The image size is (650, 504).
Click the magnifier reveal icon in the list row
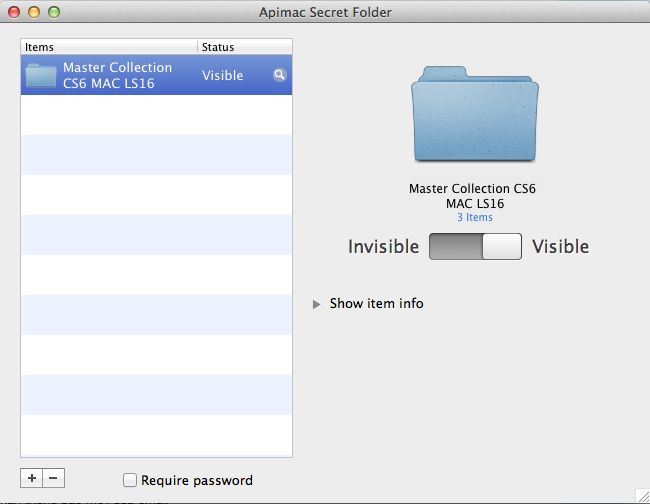279,75
